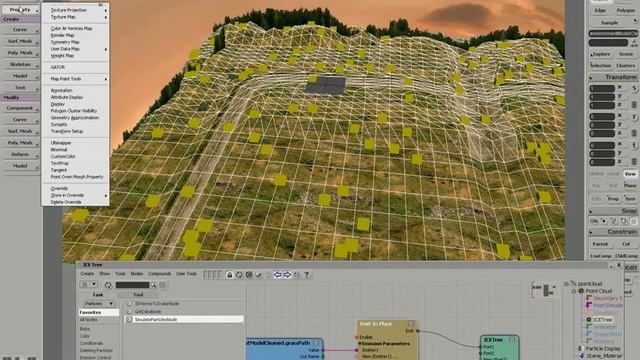Toggle the Plane transform option
640x360 pixels.
pyautogui.click(x=630, y=185)
